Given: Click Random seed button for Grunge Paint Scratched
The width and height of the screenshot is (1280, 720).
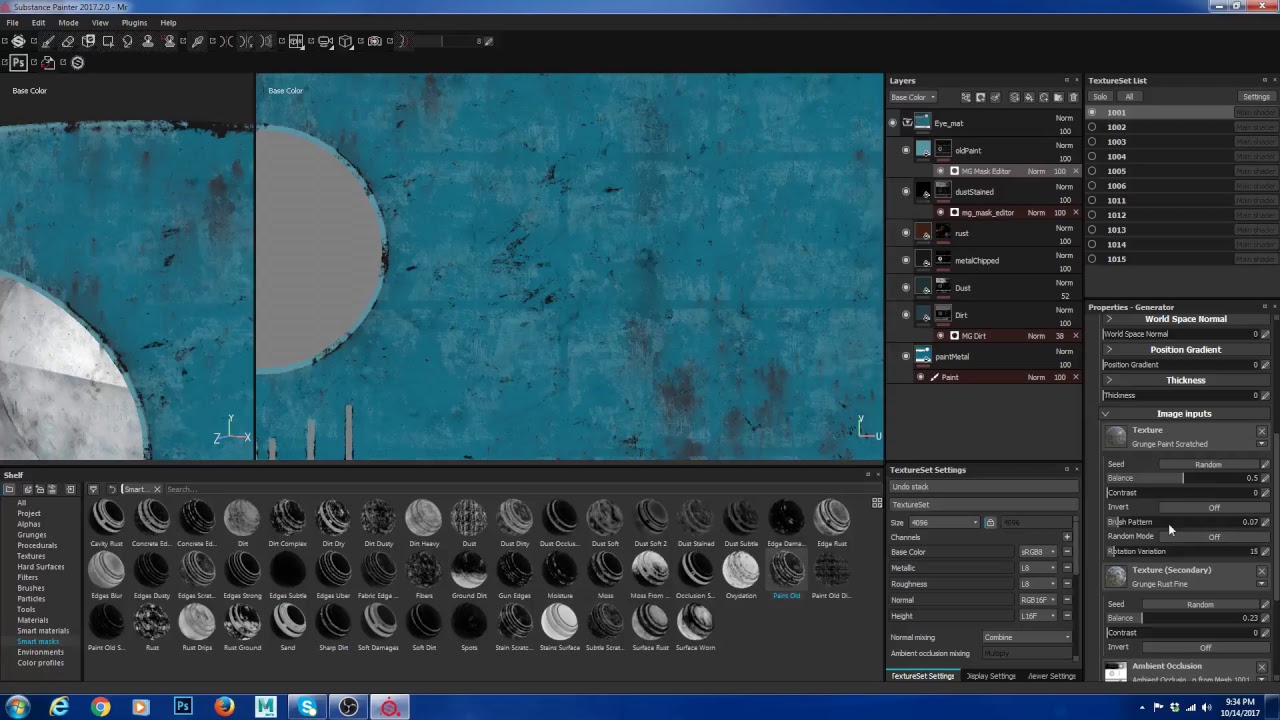Looking at the screenshot, I should 1208,464.
